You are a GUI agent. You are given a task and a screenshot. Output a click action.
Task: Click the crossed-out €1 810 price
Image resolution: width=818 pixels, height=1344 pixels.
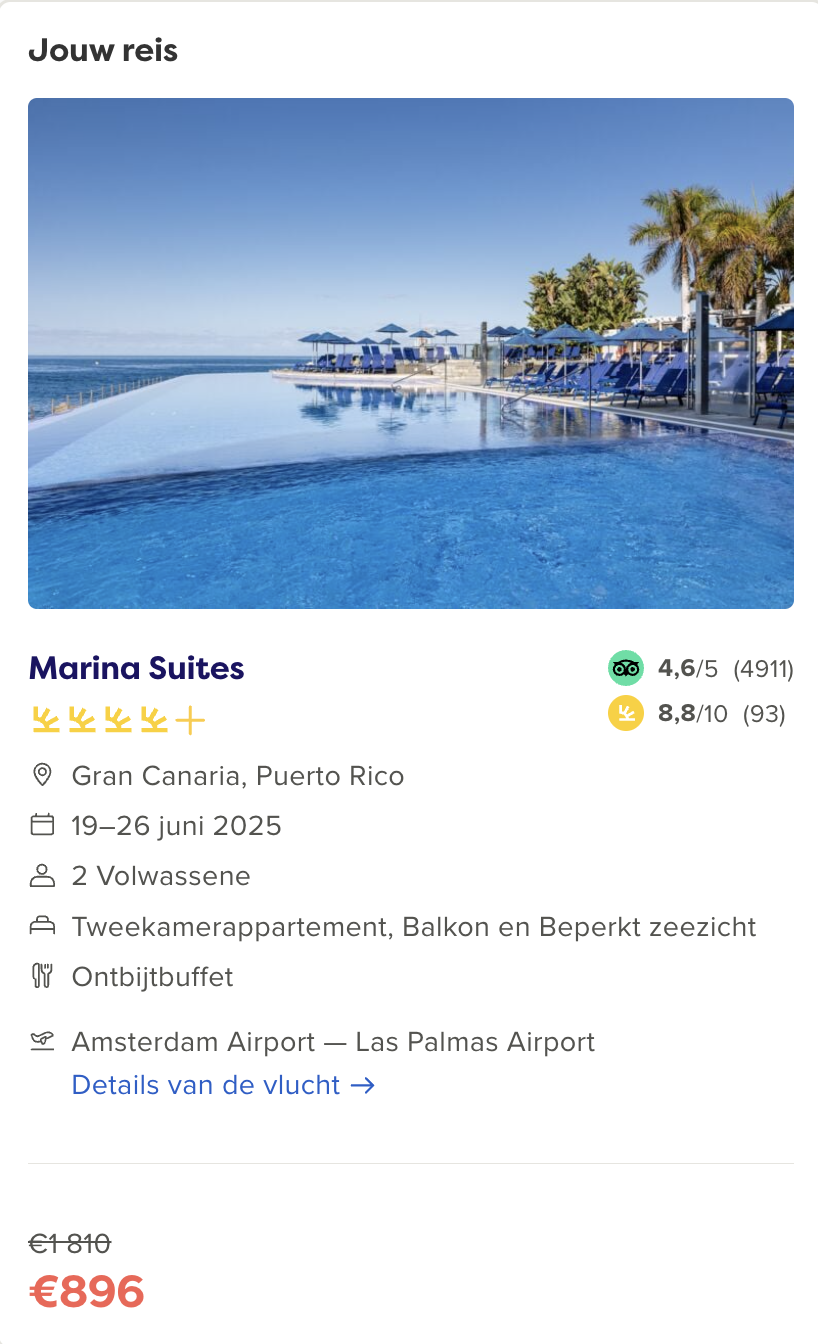(x=70, y=1244)
